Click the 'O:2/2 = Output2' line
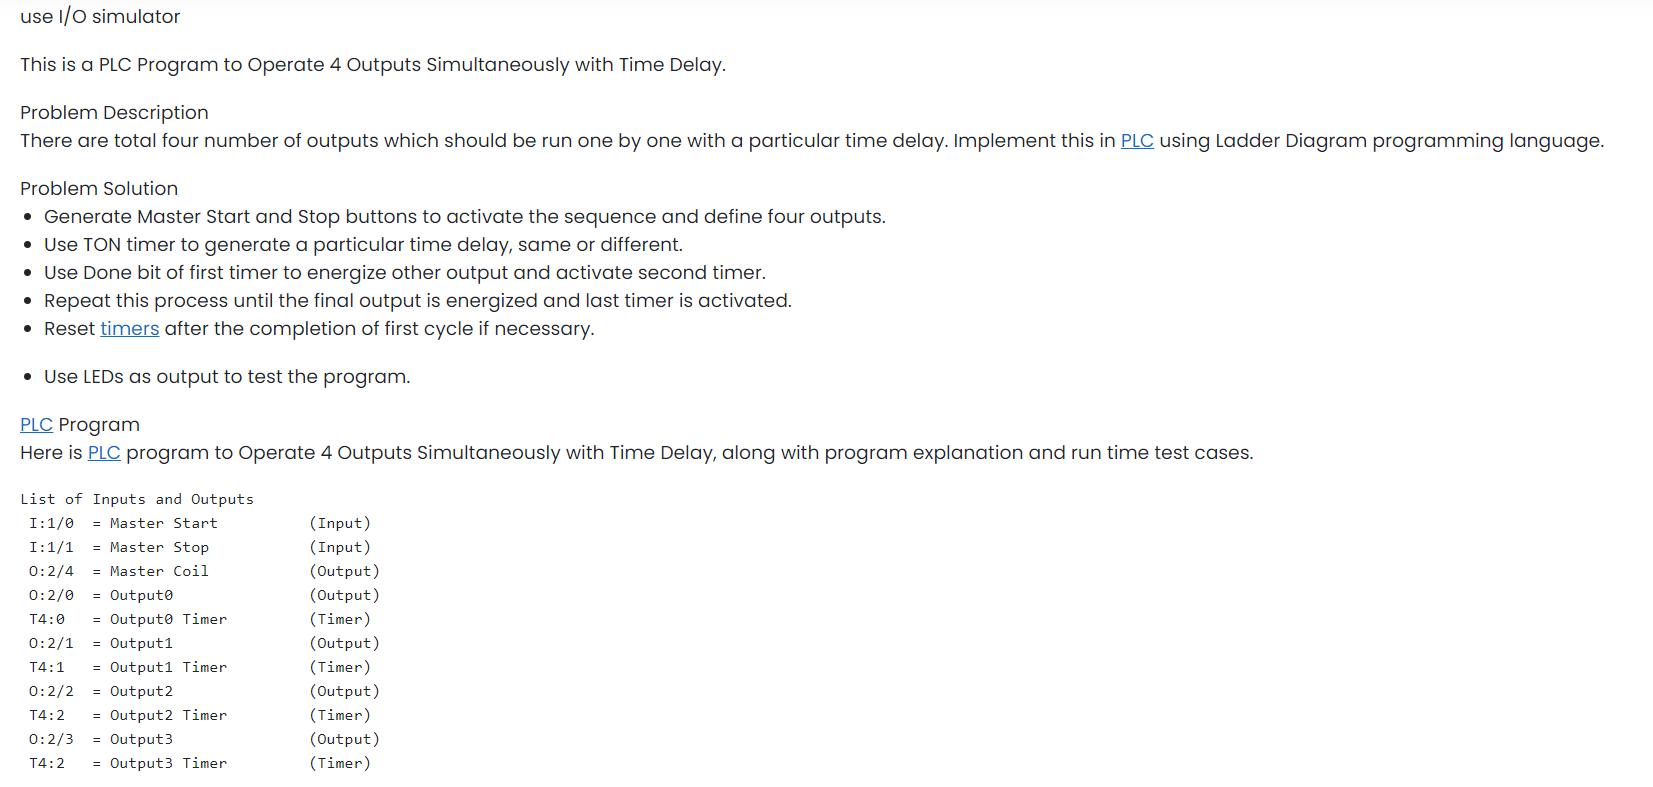 [204, 691]
